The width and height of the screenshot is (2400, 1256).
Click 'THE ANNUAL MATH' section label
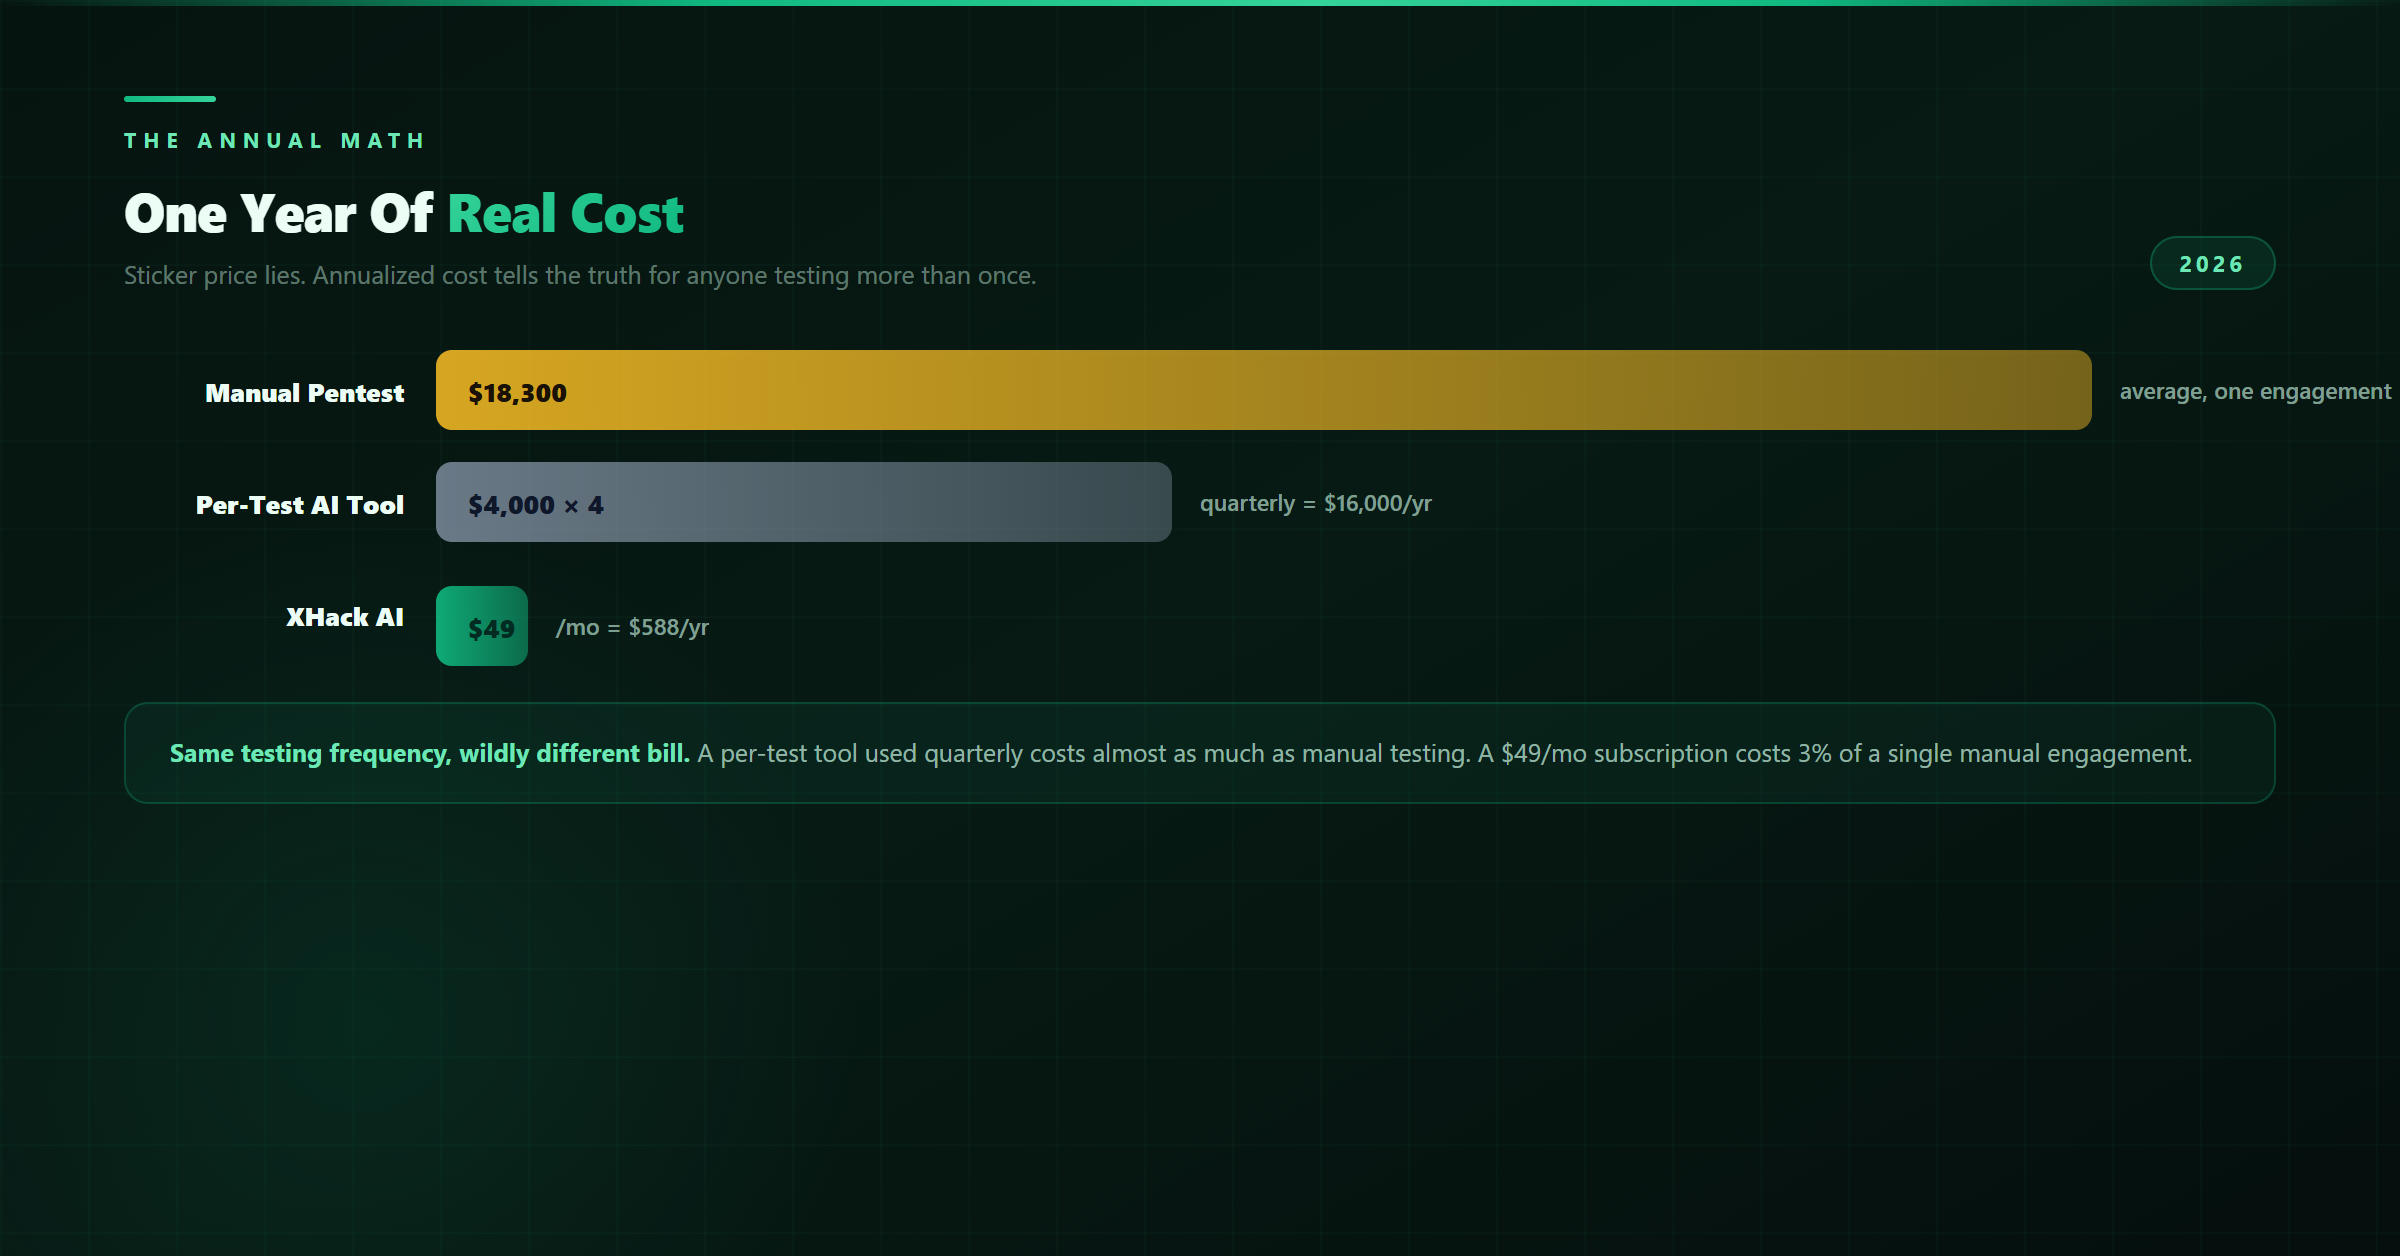click(275, 141)
